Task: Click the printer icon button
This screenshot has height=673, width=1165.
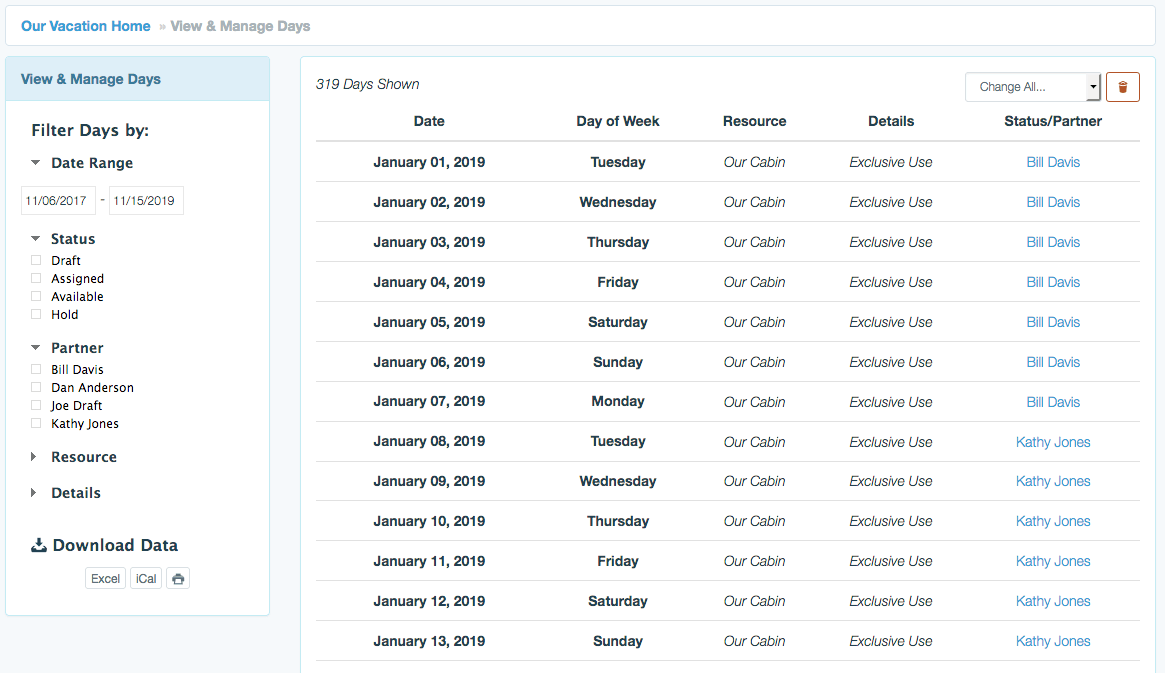Action: click(x=178, y=579)
